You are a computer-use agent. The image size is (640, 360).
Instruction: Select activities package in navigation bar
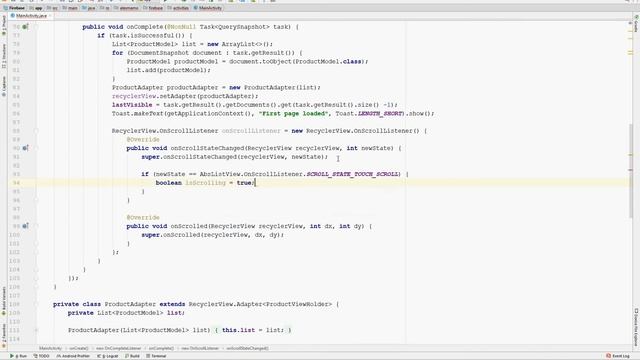coord(178,8)
